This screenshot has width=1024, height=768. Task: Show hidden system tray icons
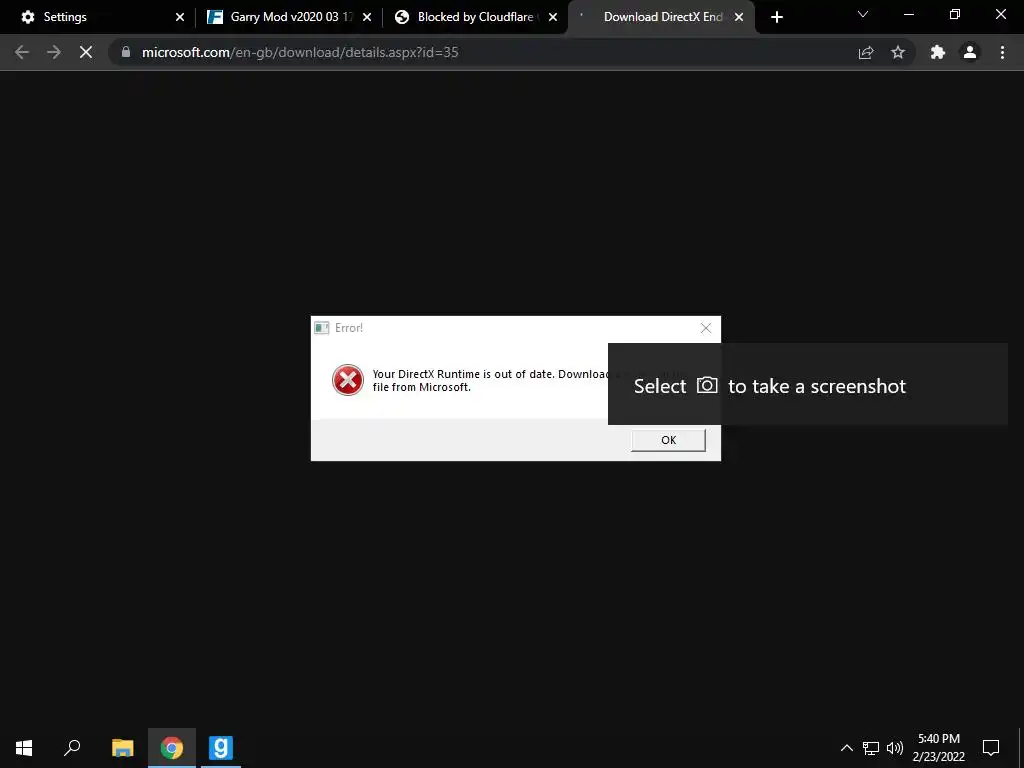click(846, 748)
